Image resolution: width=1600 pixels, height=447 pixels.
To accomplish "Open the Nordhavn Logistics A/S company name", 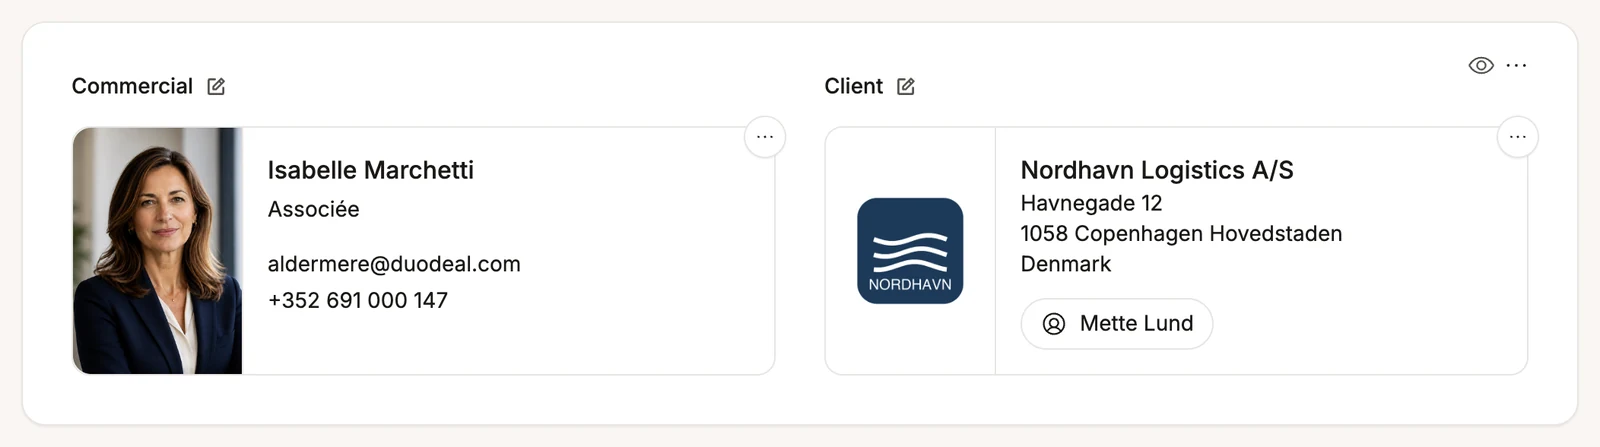I will tap(1157, 170).
